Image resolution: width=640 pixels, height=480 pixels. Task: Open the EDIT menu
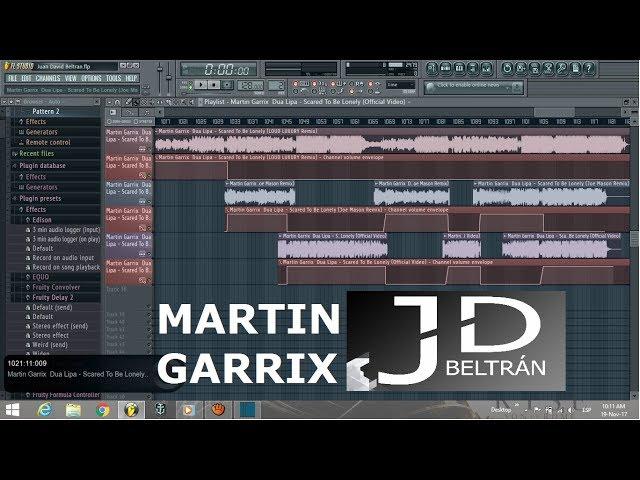point(26,78)
